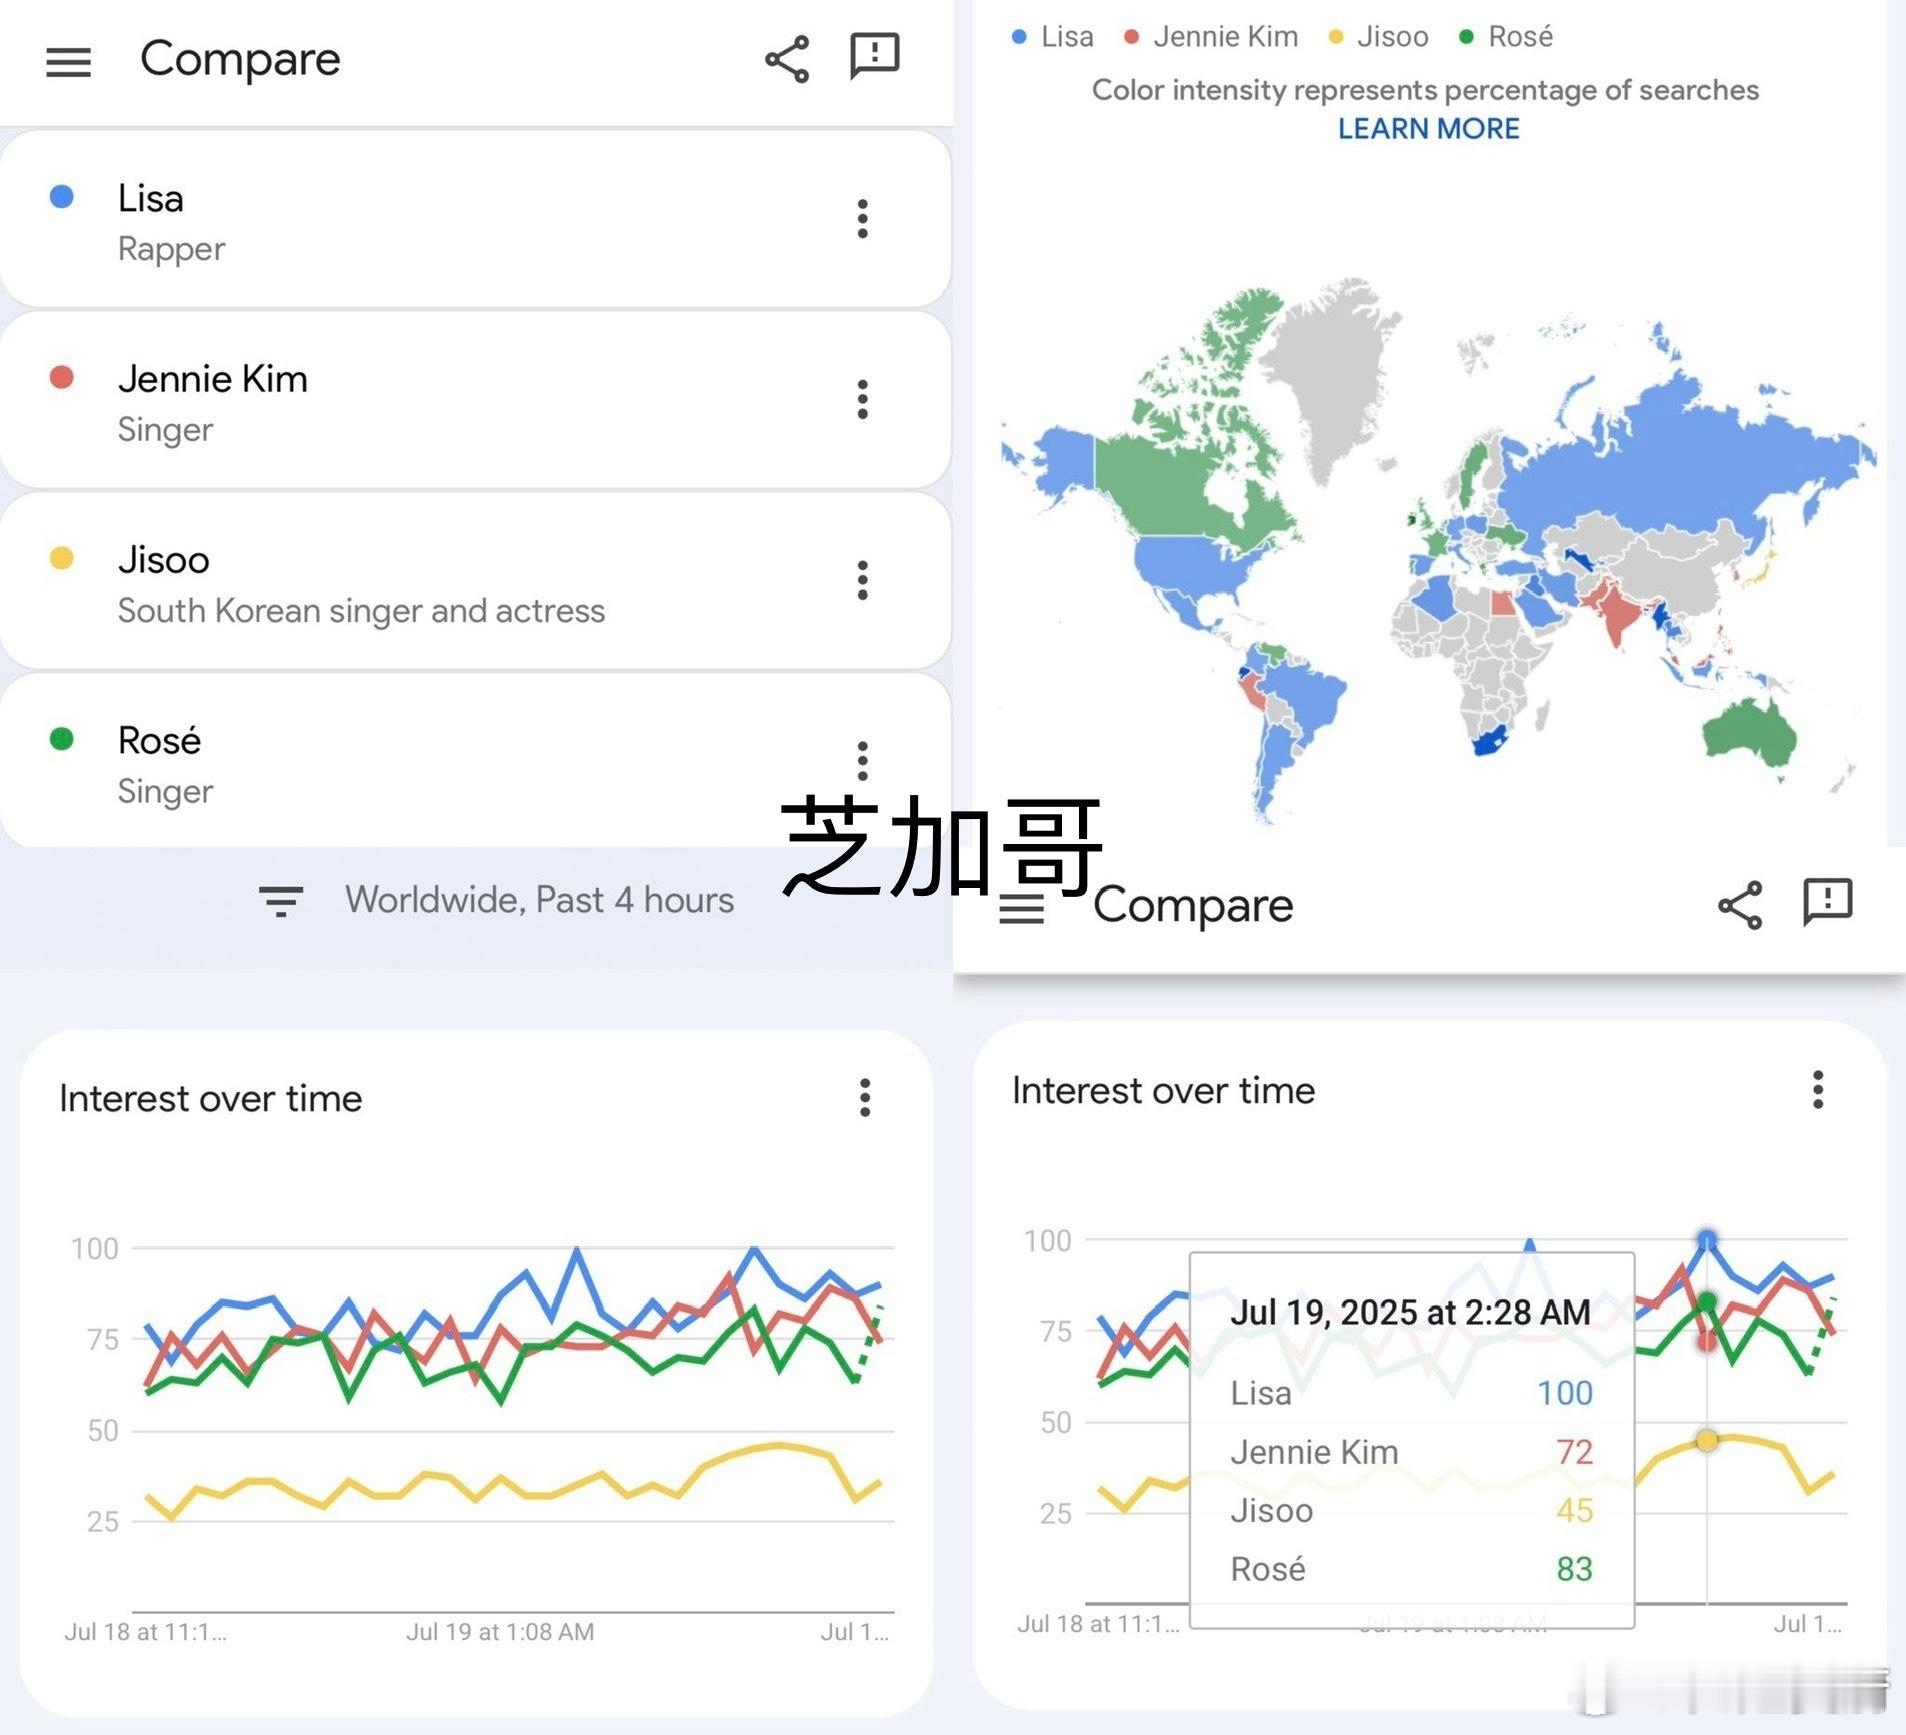Open the hamburger menu beside top-left Compare
This screenshot has height=1735, width=1906.
[68, 62]
